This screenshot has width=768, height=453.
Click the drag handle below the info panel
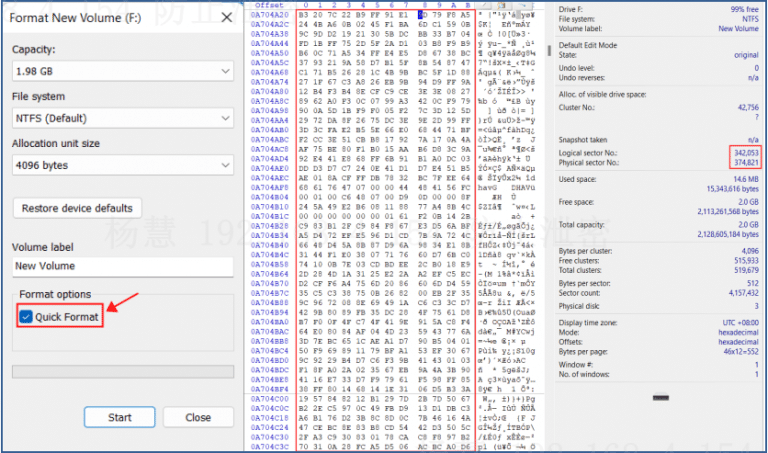662,398
